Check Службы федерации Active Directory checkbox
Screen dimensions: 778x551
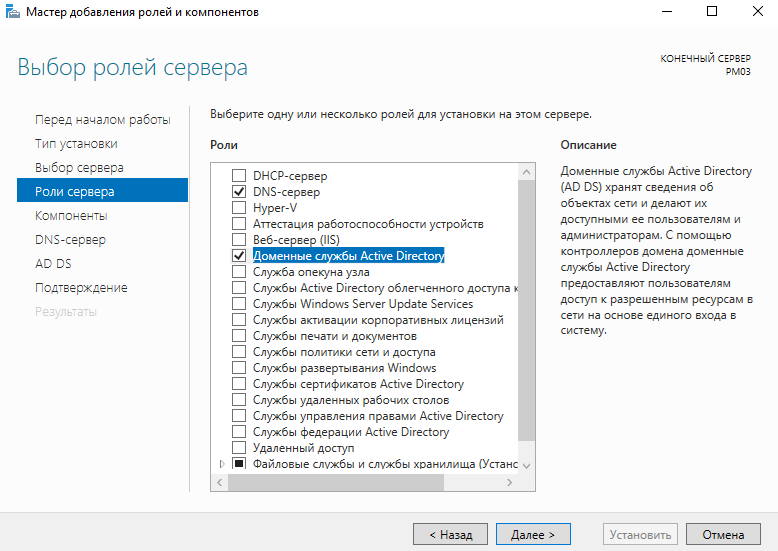click(x=239, y=432)
